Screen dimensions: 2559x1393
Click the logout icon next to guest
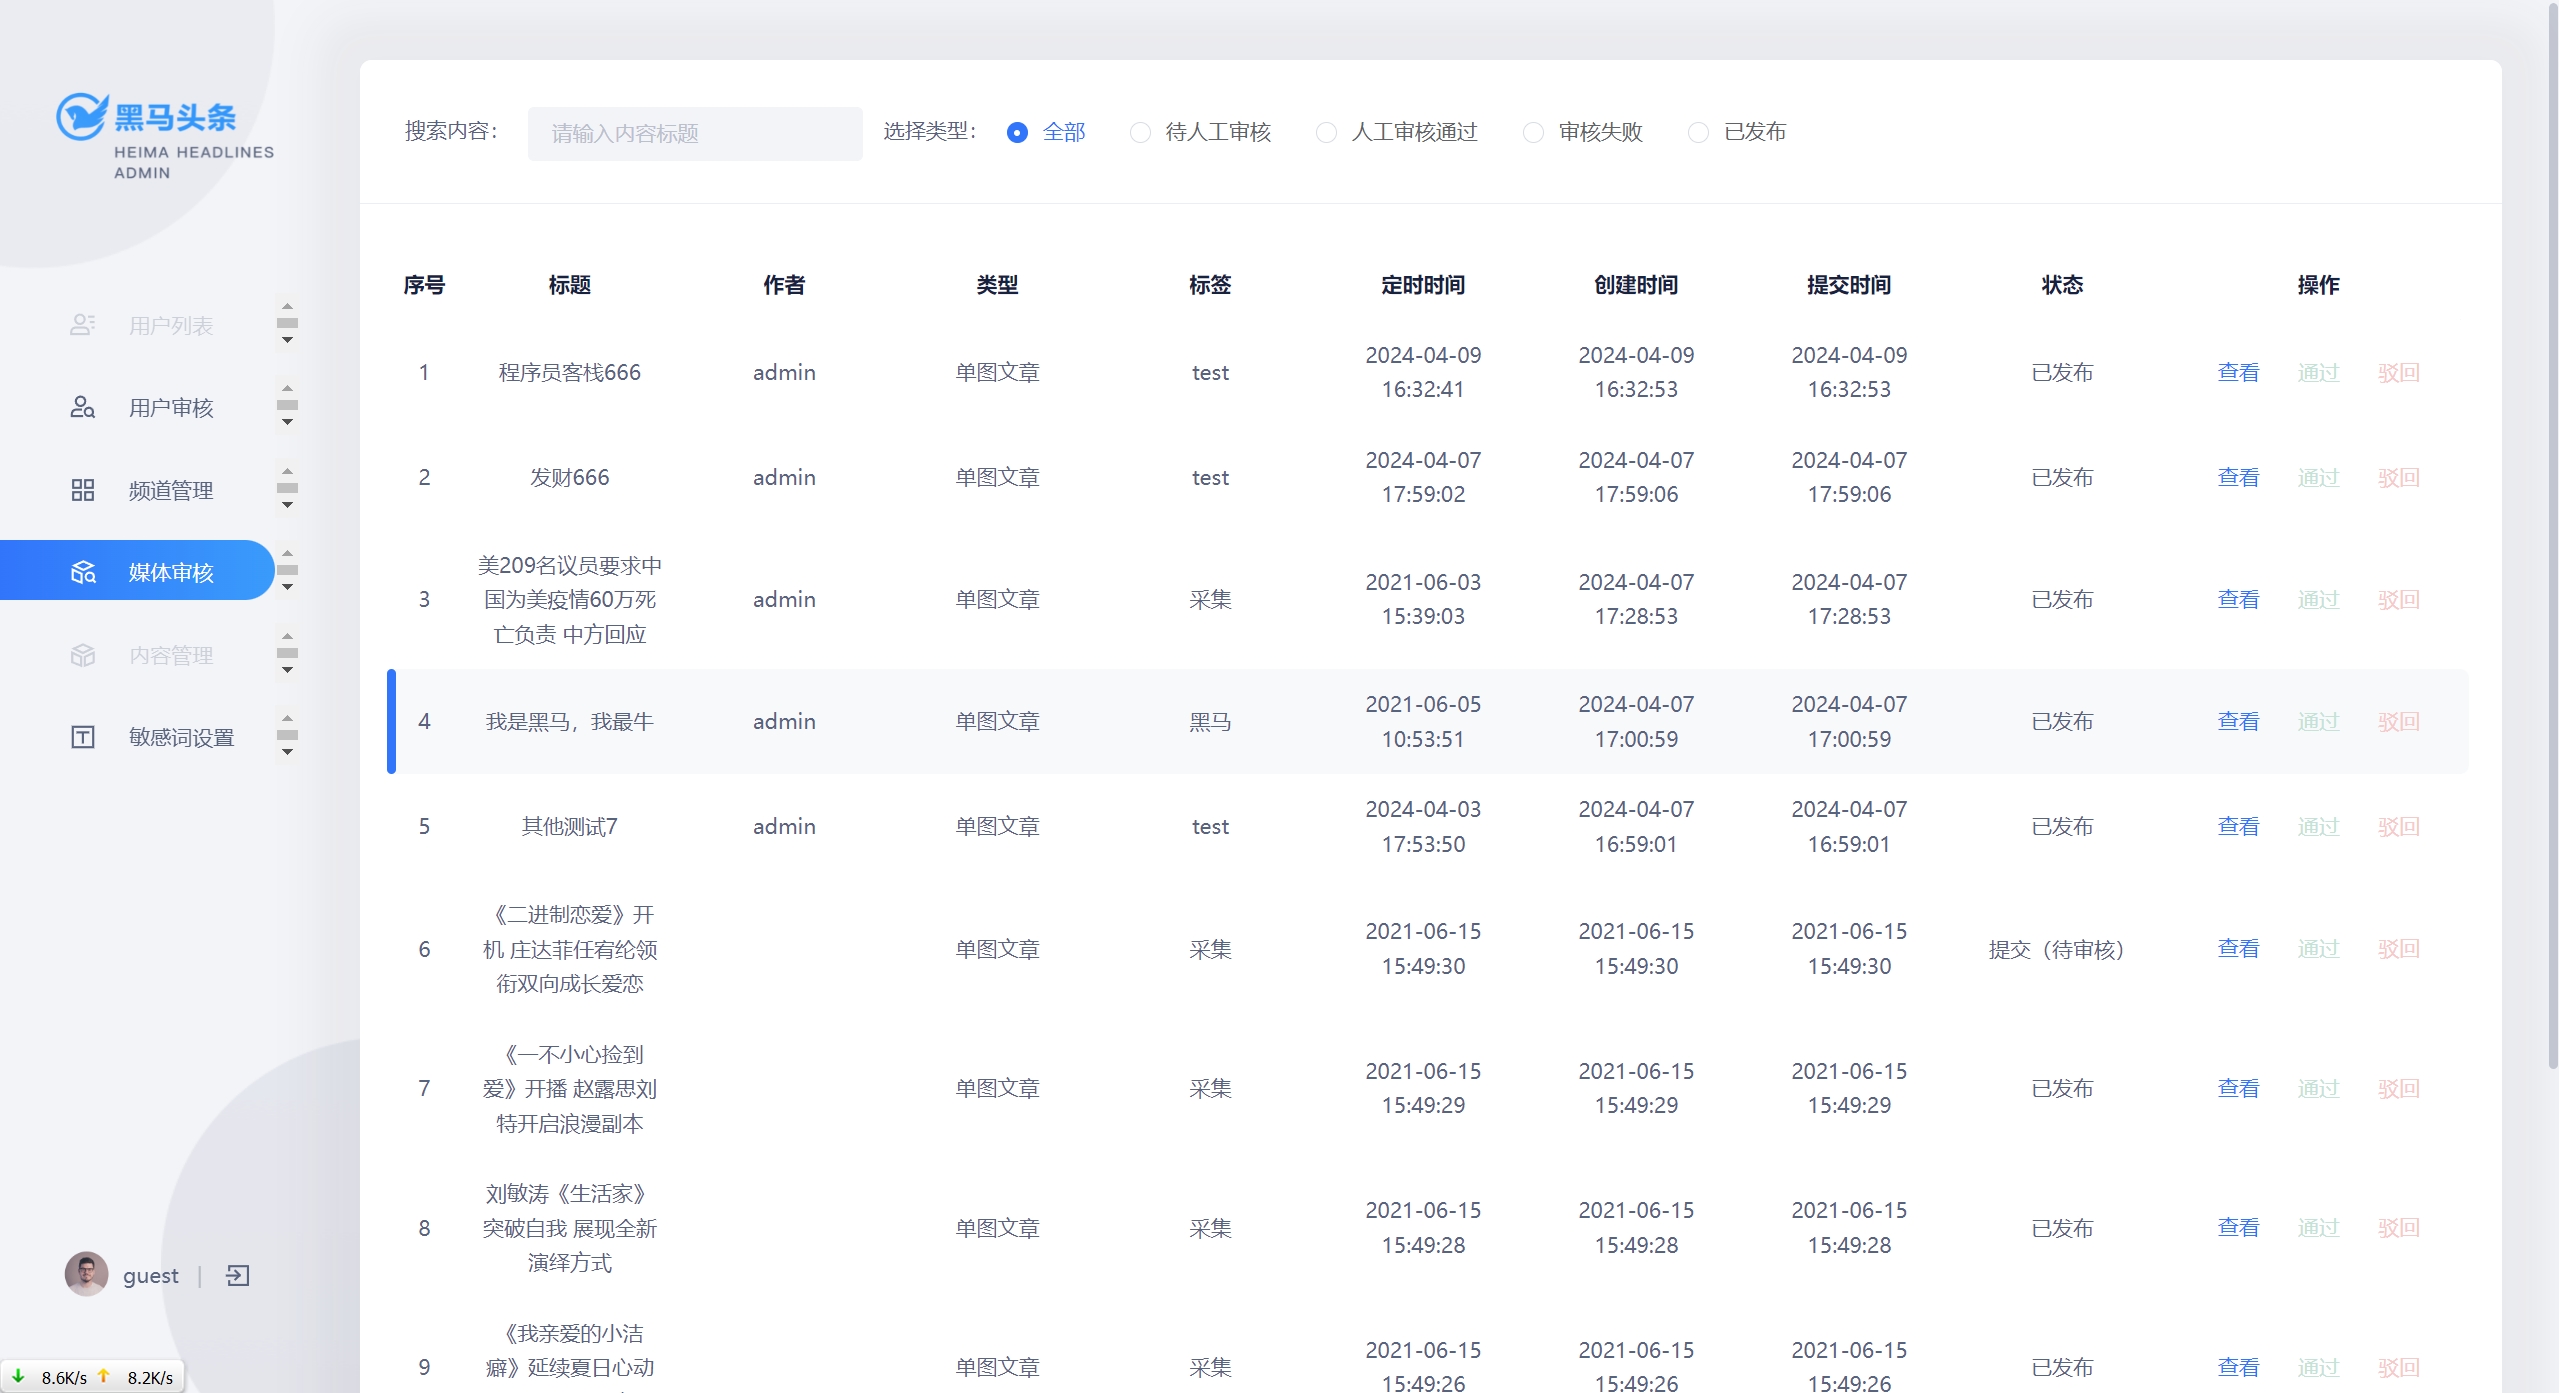pos(238,1275)
